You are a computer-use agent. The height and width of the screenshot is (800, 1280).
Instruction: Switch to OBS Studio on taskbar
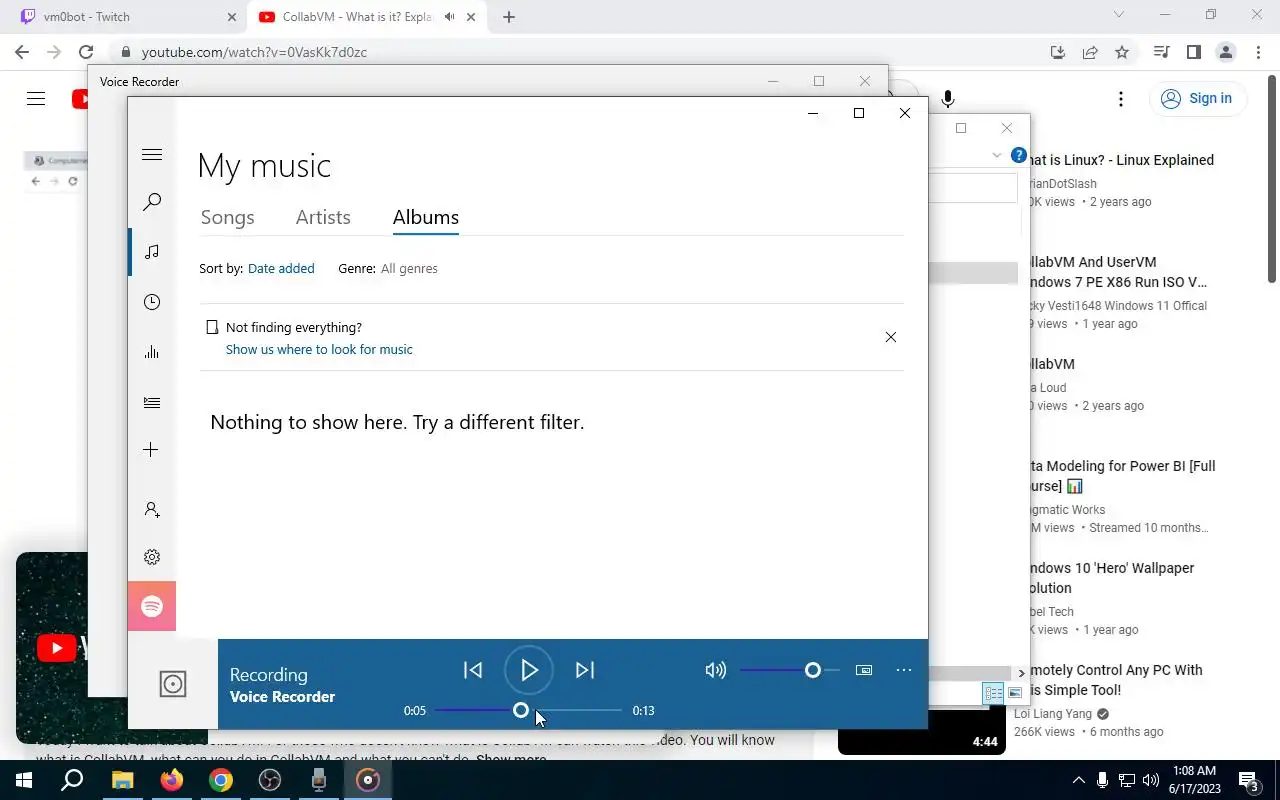[270, 780]
